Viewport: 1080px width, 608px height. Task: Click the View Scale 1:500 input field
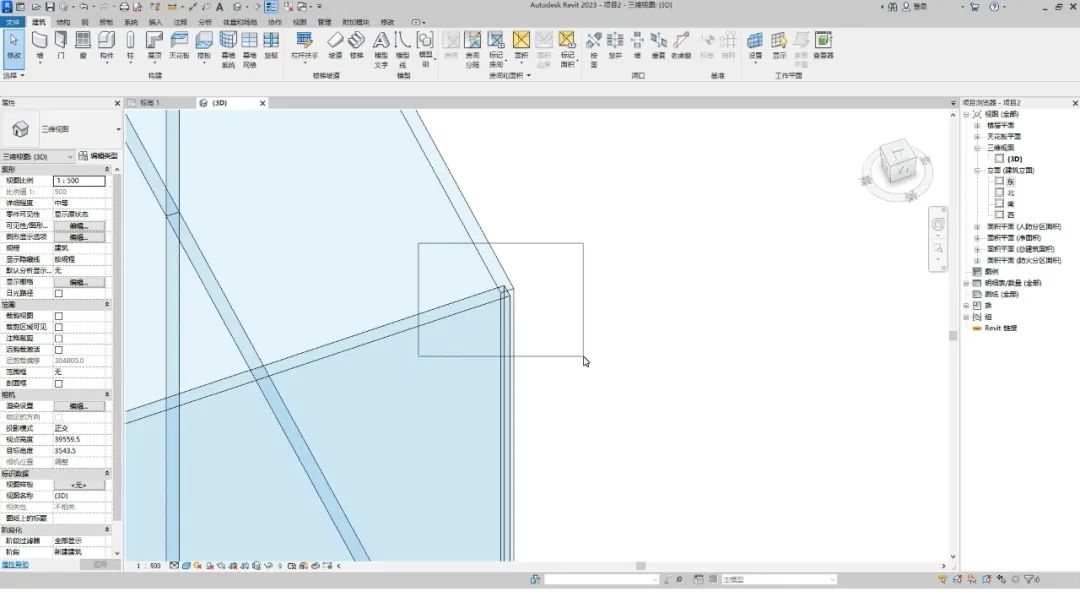[79, 180]
